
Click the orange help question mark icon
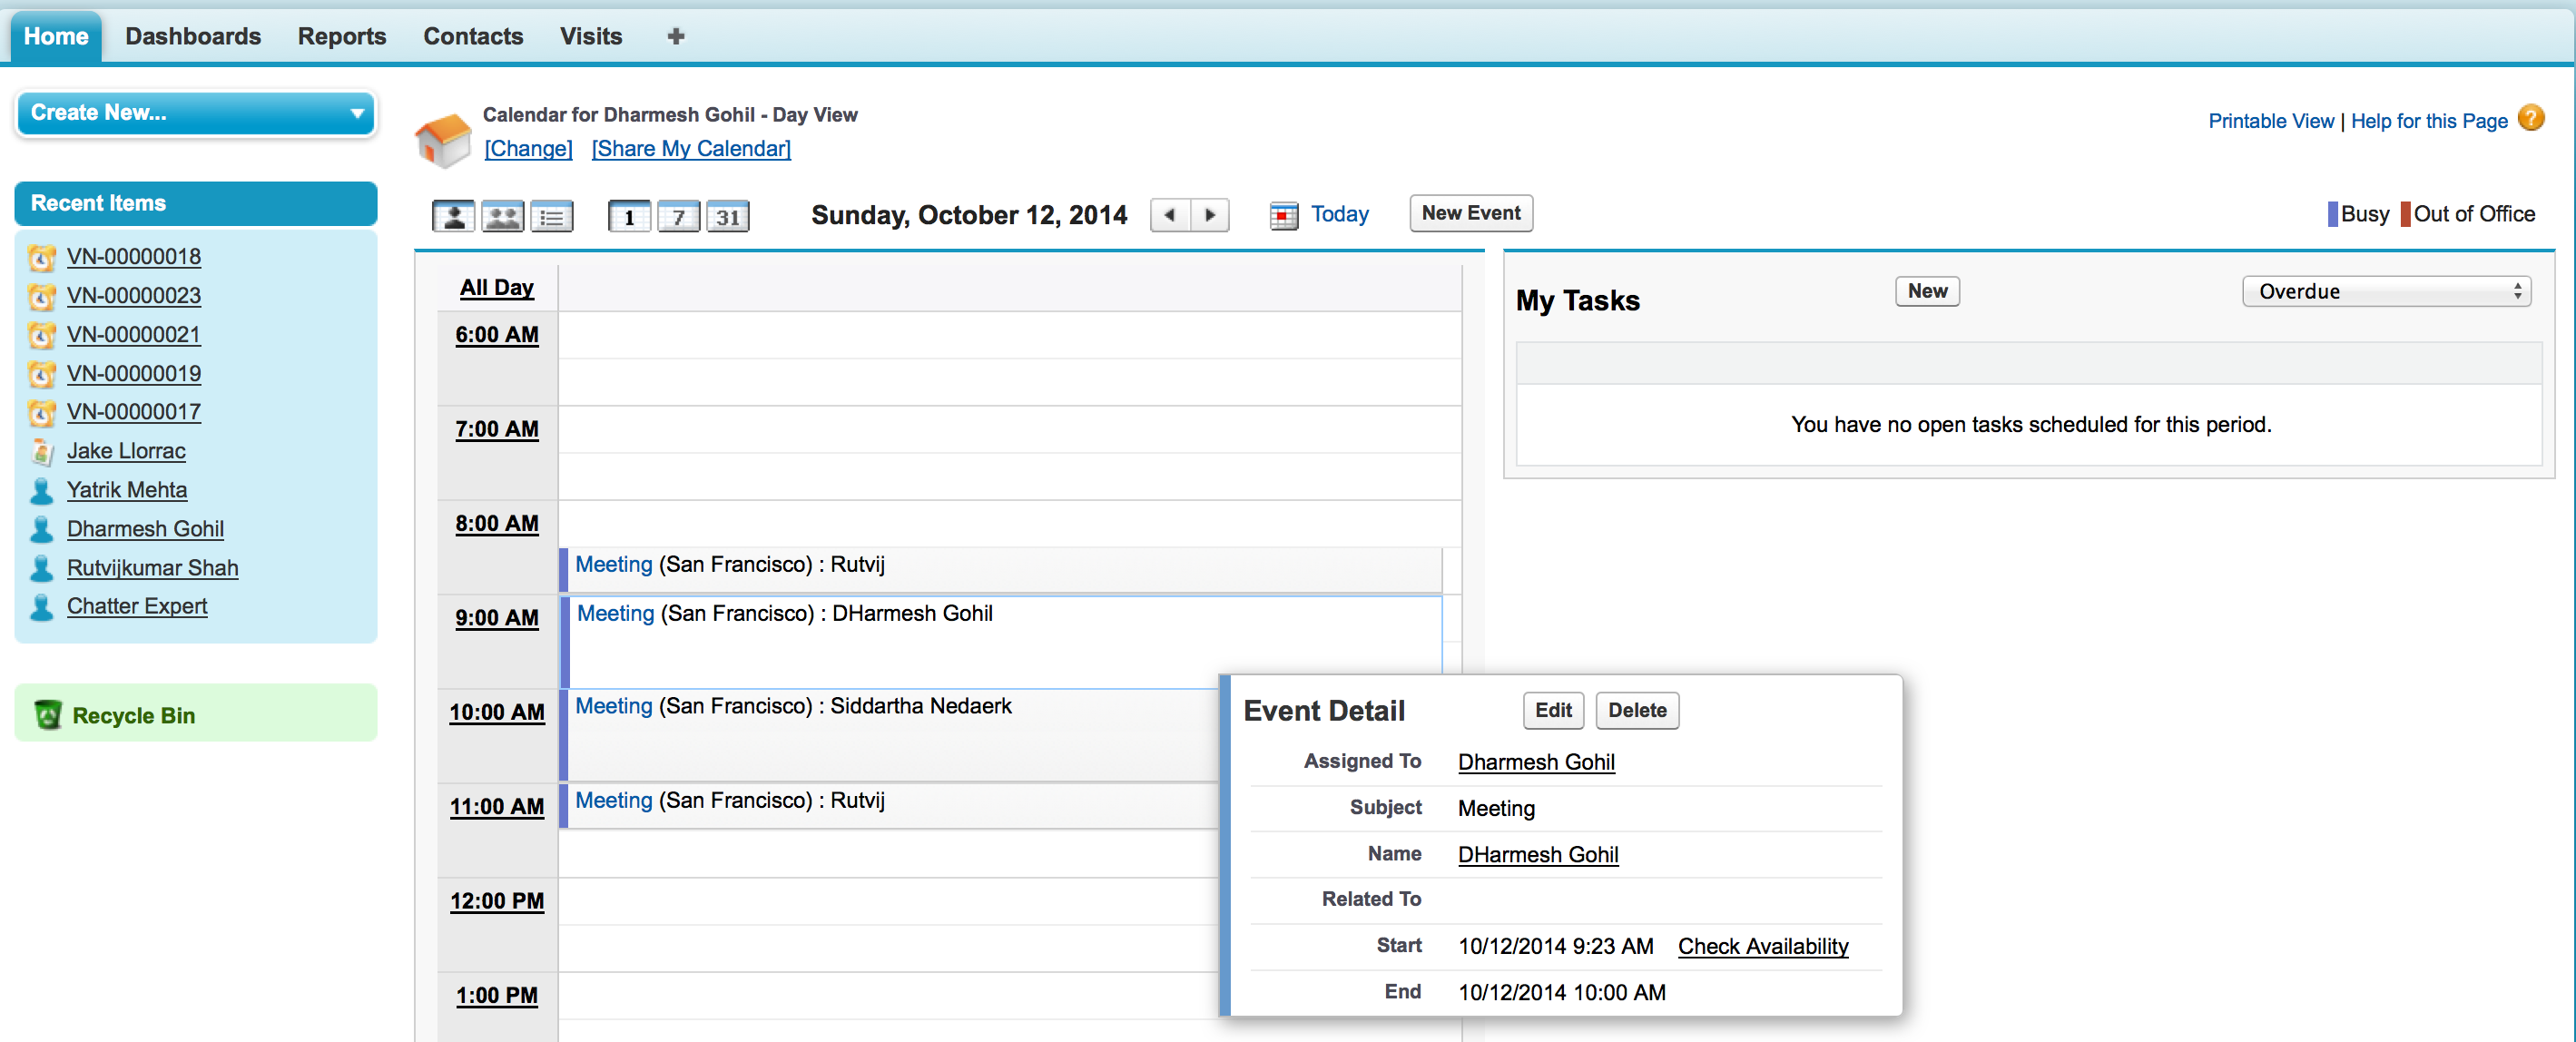coord(2530,119)
